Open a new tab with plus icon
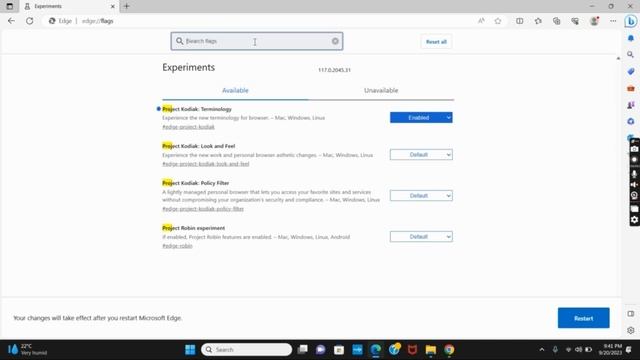 126,6
